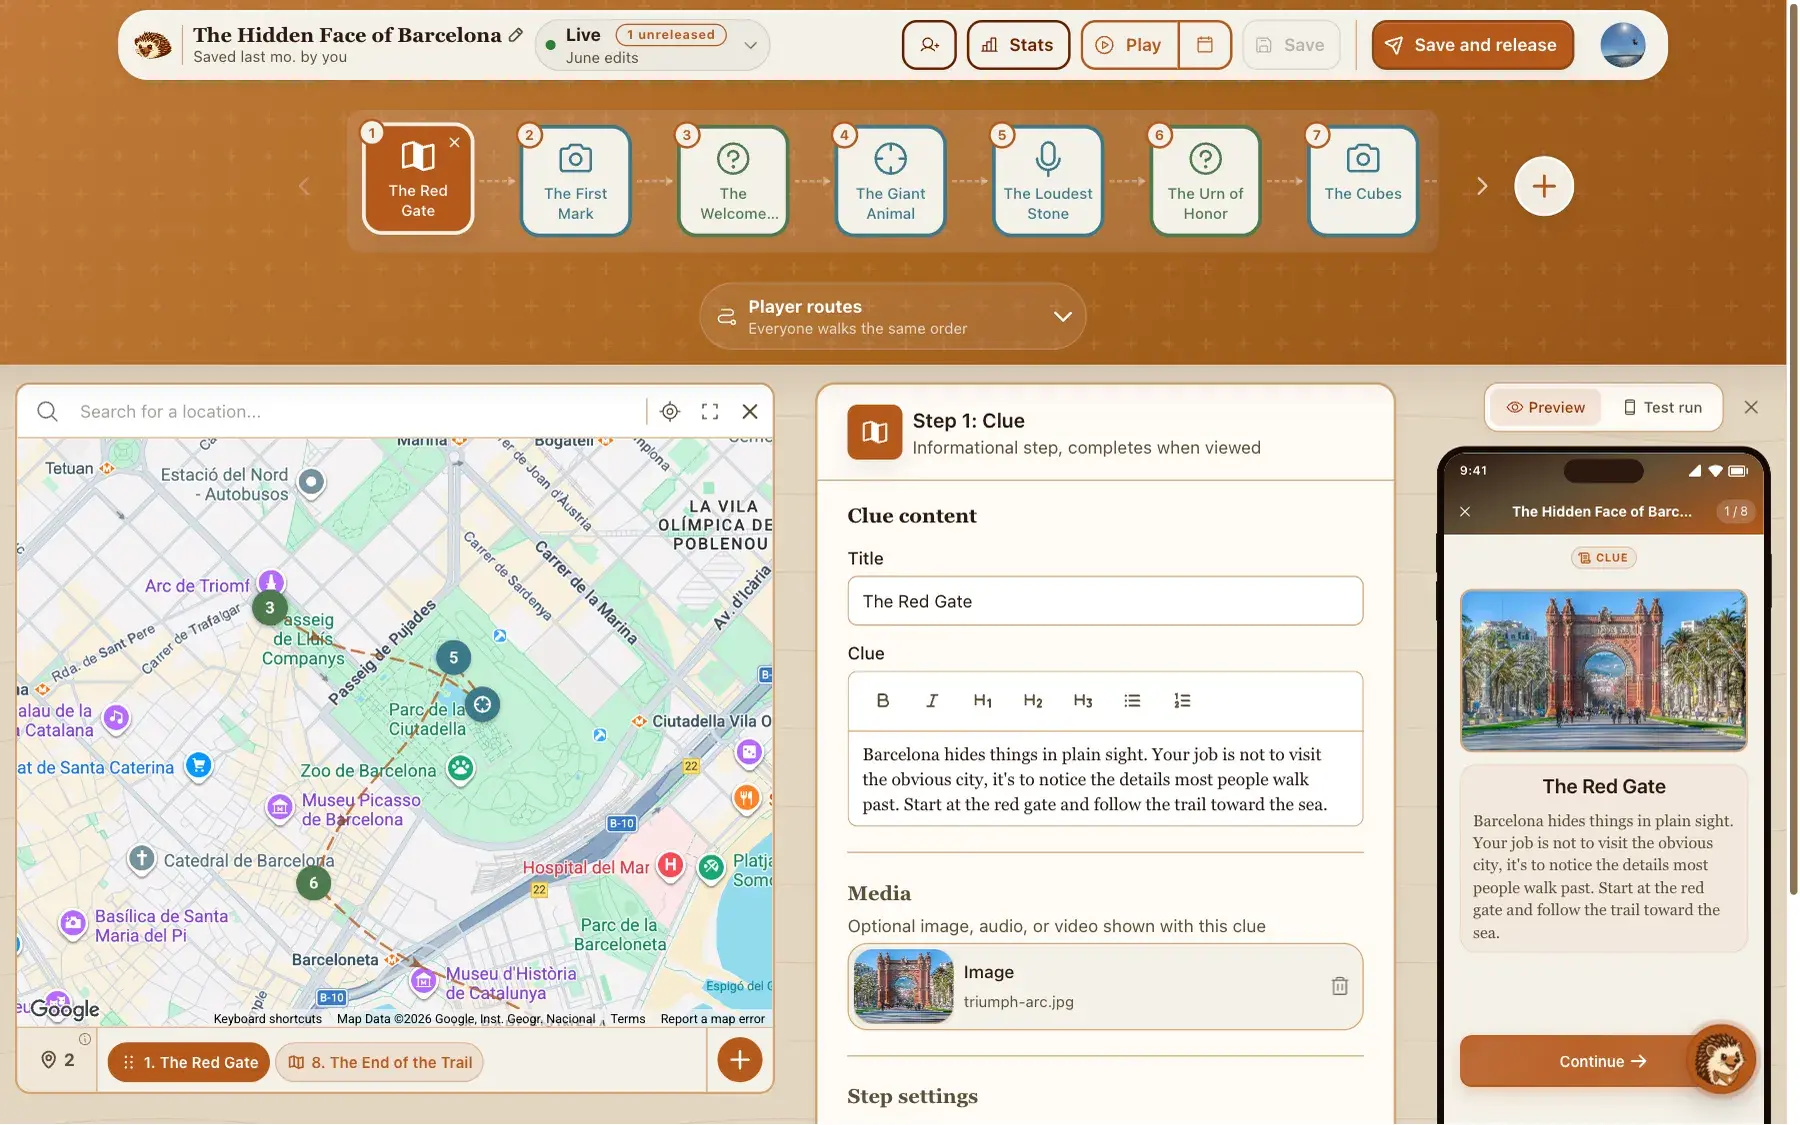The width and height of the screenshot is (1800, 1125).
Task: Open the calendar schedule icon next to Play
Action: (1205, 45)
